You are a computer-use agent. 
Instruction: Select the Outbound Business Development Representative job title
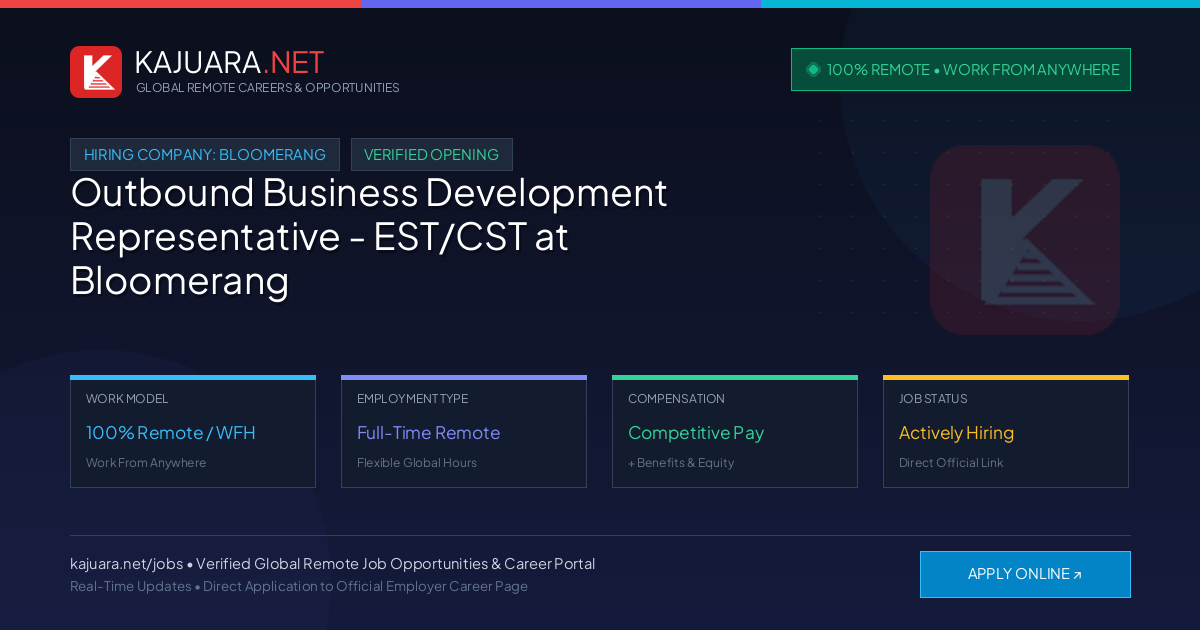pyautogui.click(x=369, y=236)
